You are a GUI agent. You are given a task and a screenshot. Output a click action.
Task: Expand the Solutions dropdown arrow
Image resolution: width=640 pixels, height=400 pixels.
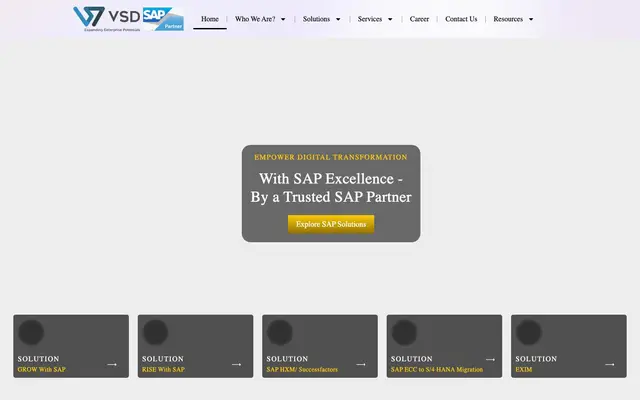(338, 19)
